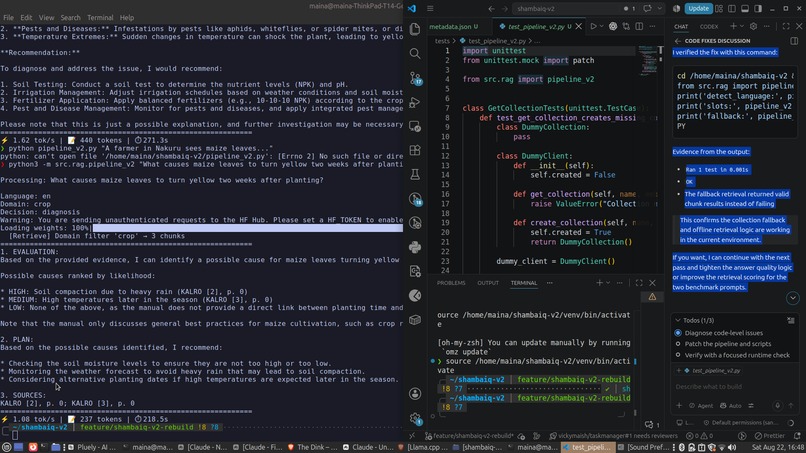This screenshot has width=806, height=453.
Task: Open notifications bell in status bar
Action: pyautogui.click(x=797, y=436)
